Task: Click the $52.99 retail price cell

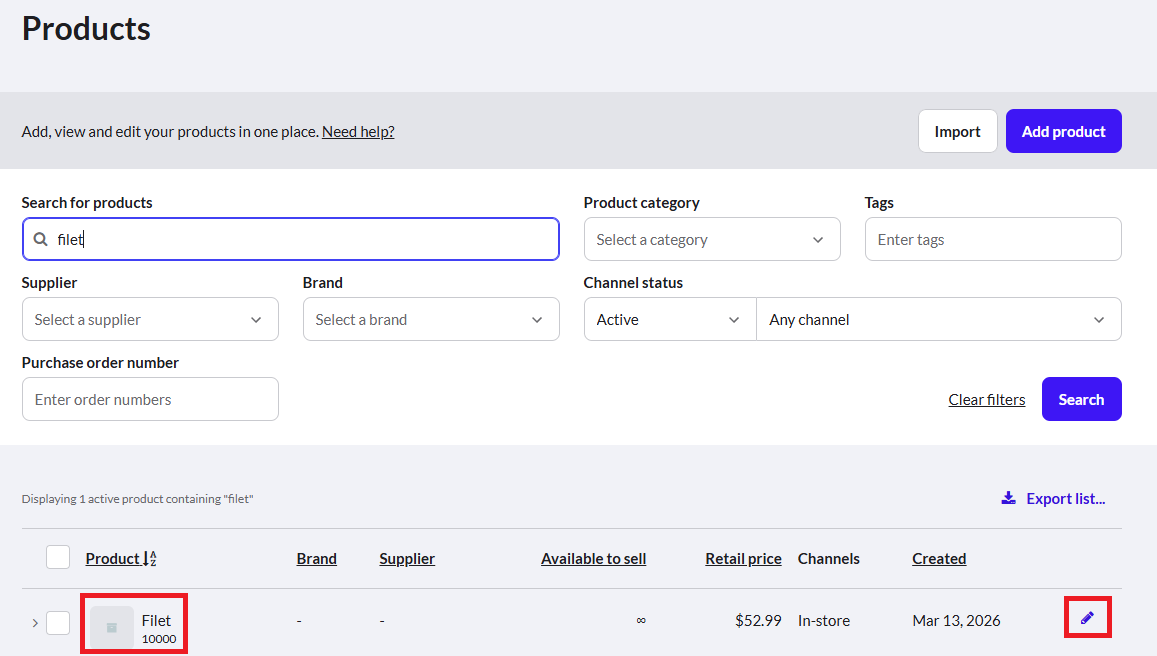Action: [758, 621]
